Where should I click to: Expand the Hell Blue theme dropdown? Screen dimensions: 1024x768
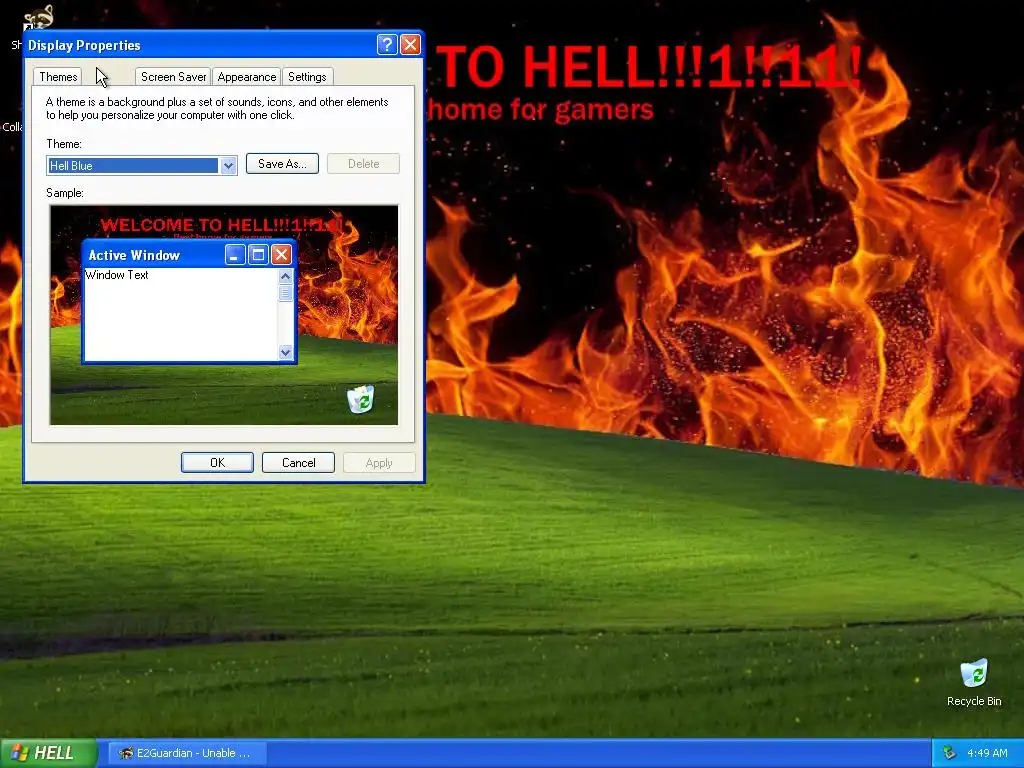tap(228, 166)
